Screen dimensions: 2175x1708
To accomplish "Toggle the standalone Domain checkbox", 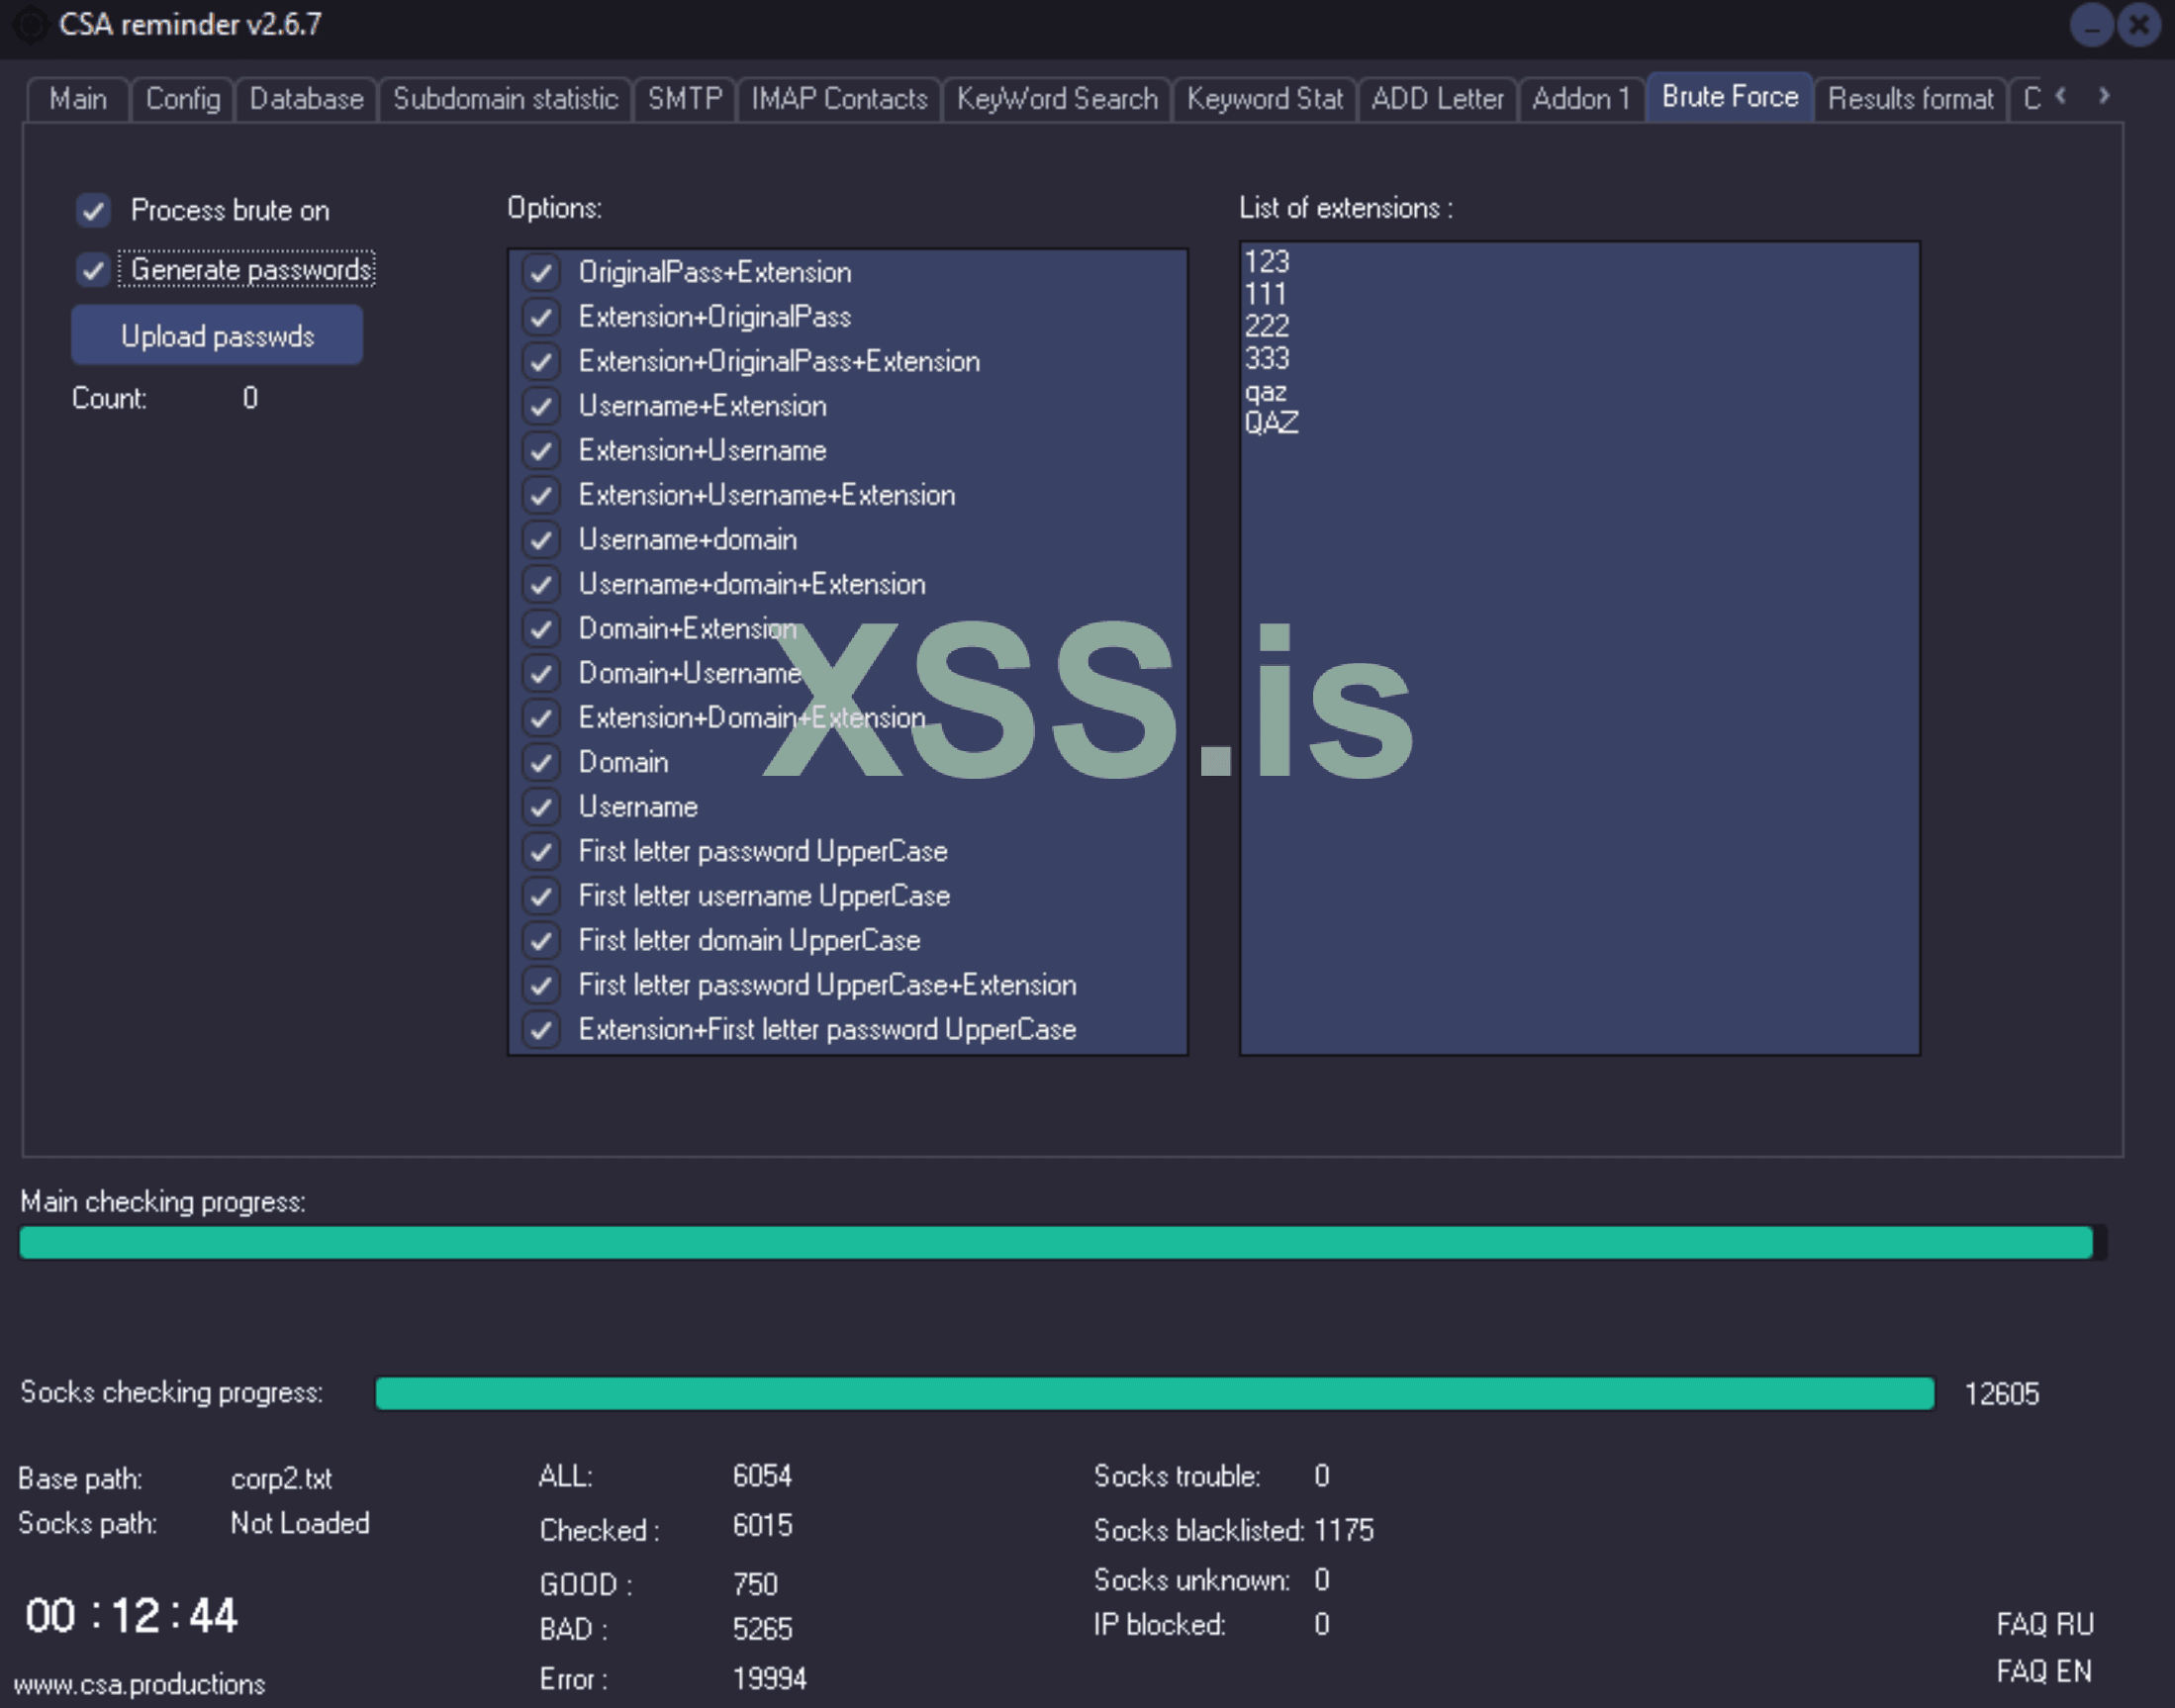I will pyautogui.click(x=541, y=763).
